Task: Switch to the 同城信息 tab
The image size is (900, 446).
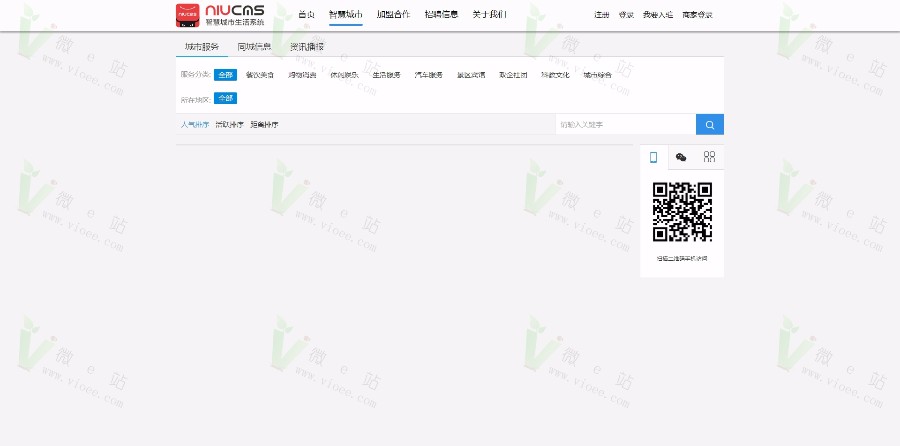Action: 254,46
